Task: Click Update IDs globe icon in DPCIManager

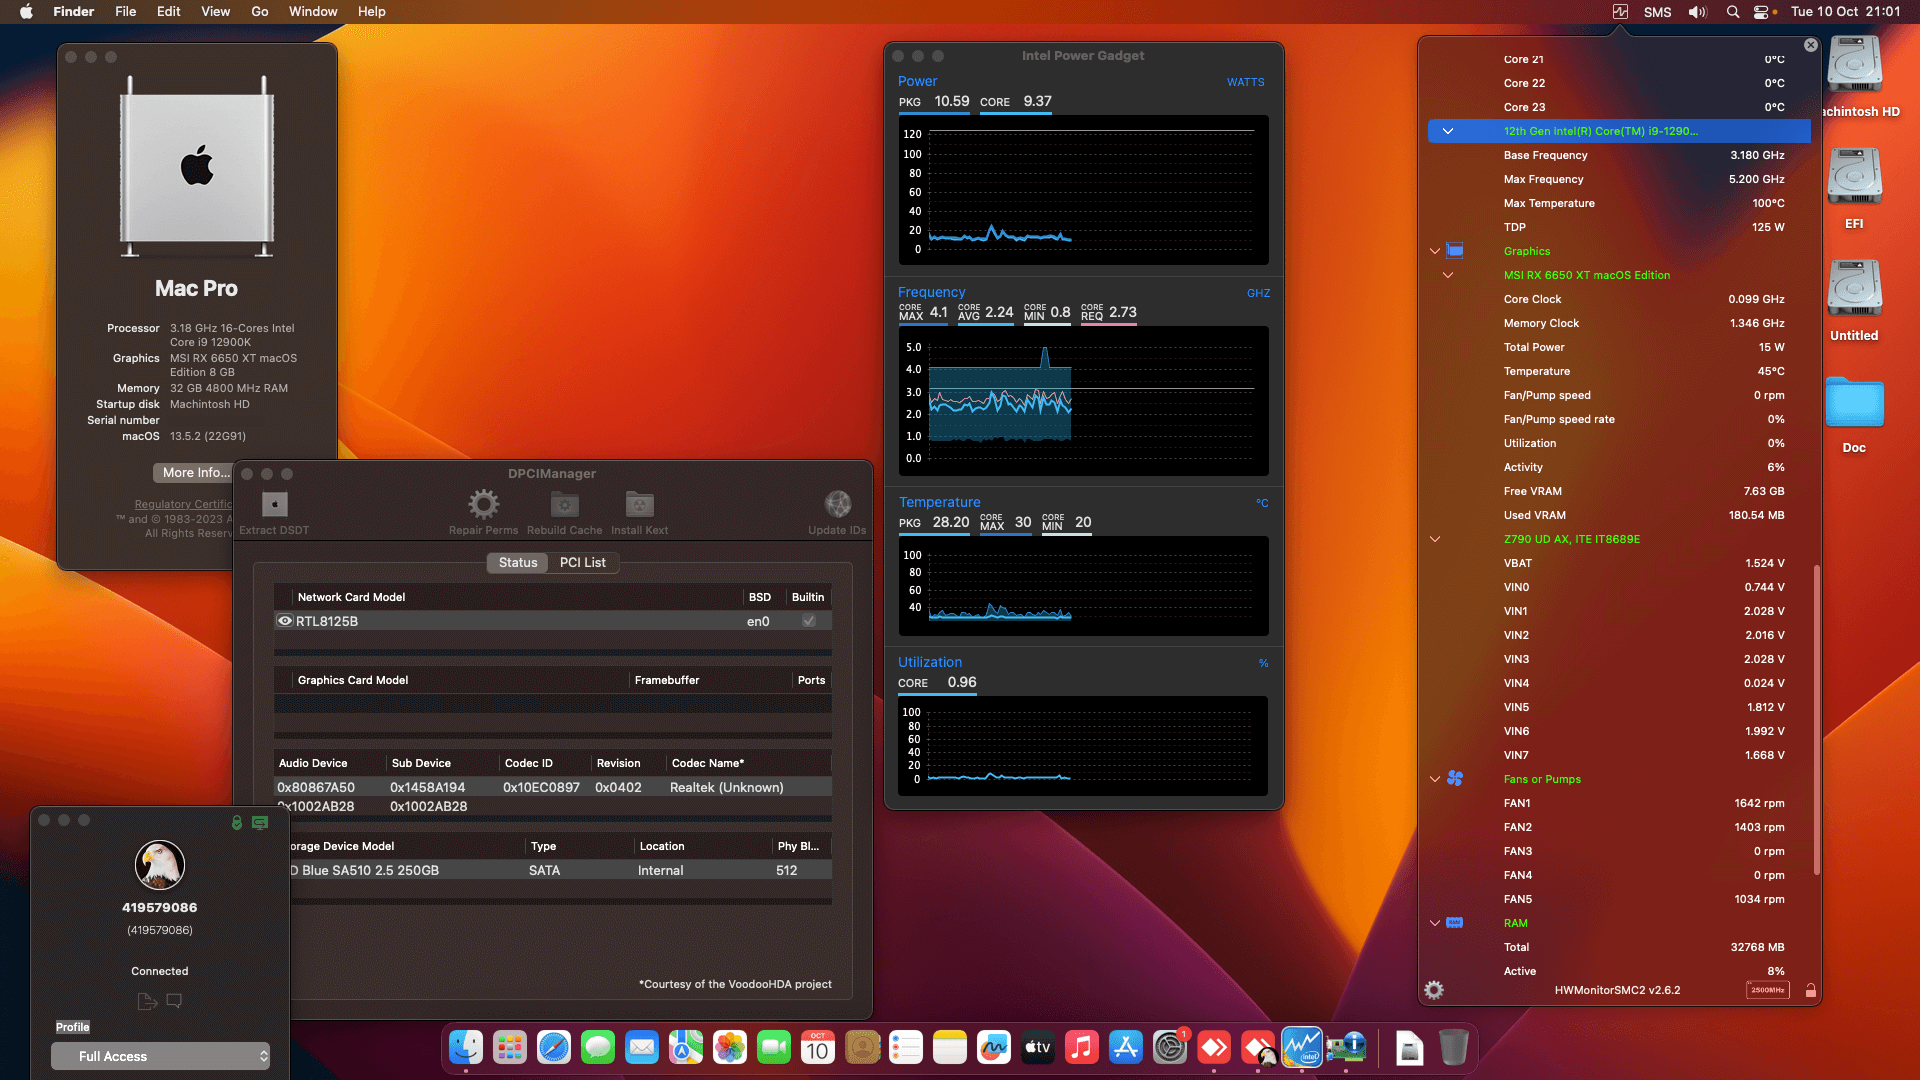Action: click(x=838, y=504)
